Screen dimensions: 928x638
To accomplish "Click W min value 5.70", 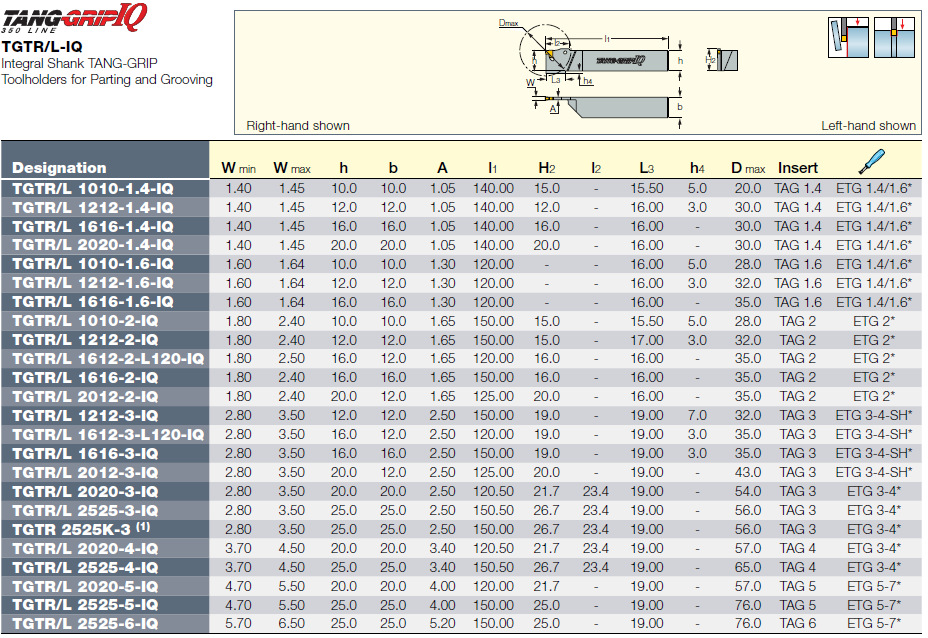I will tap(239, 623).
